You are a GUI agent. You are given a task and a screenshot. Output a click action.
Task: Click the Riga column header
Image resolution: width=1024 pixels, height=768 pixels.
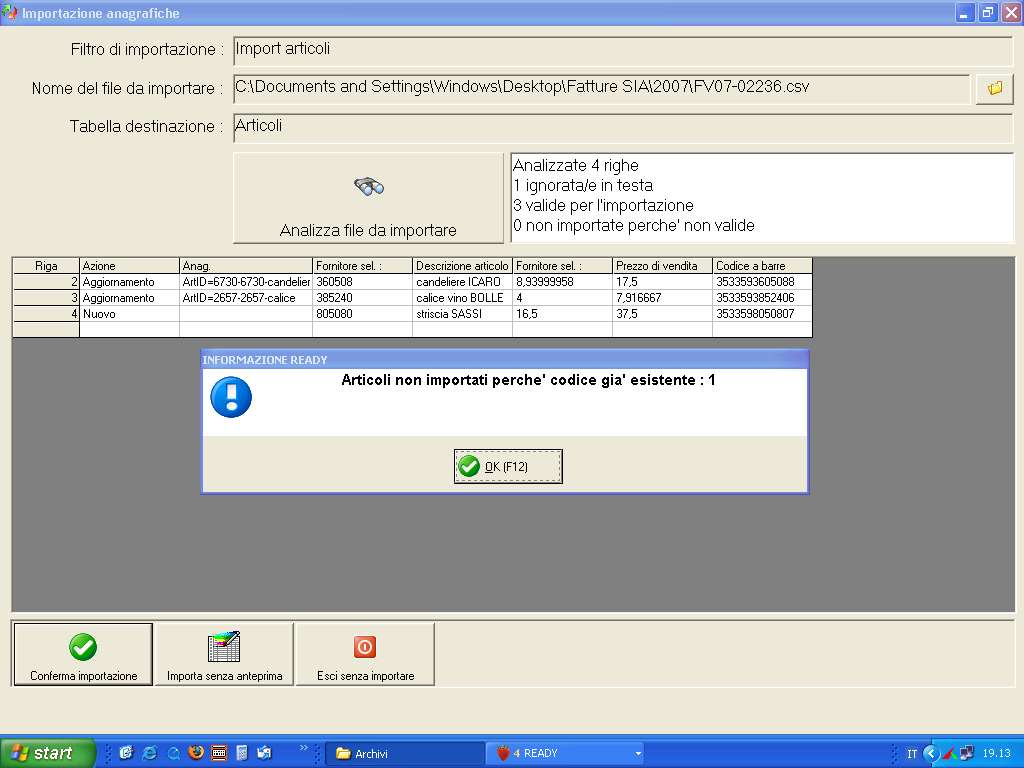tap(46, 266)
